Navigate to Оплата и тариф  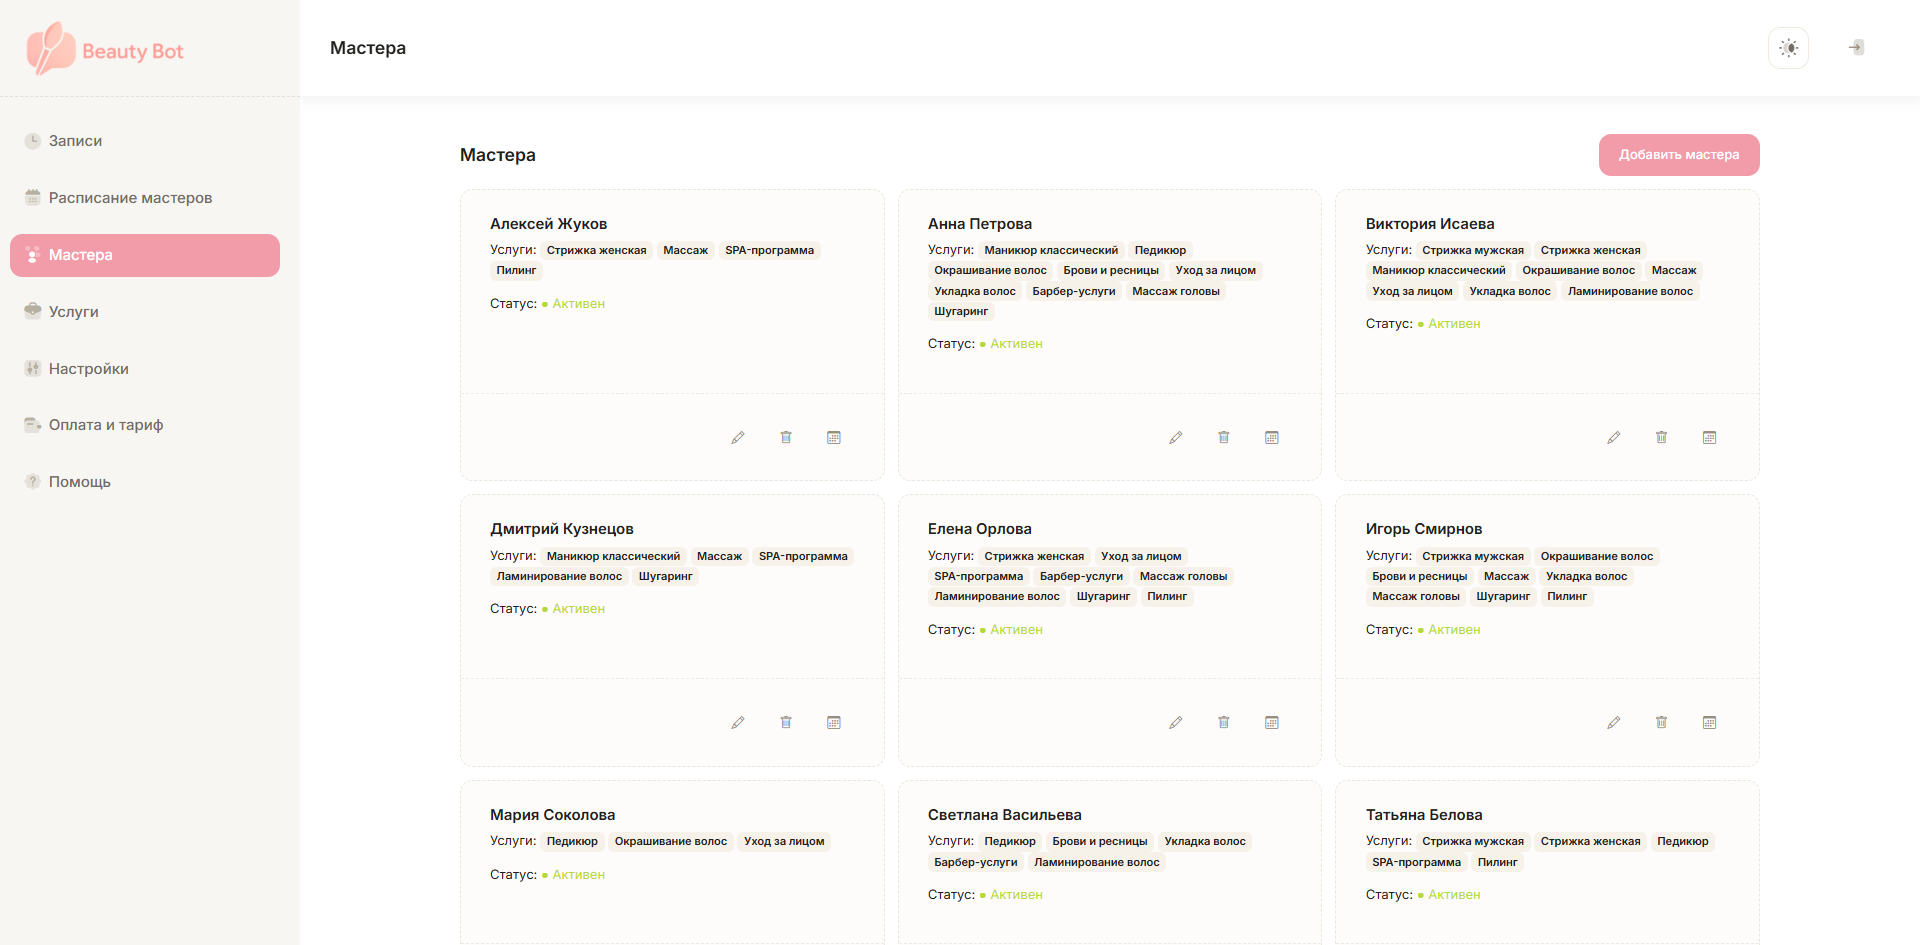coord(105,425)
